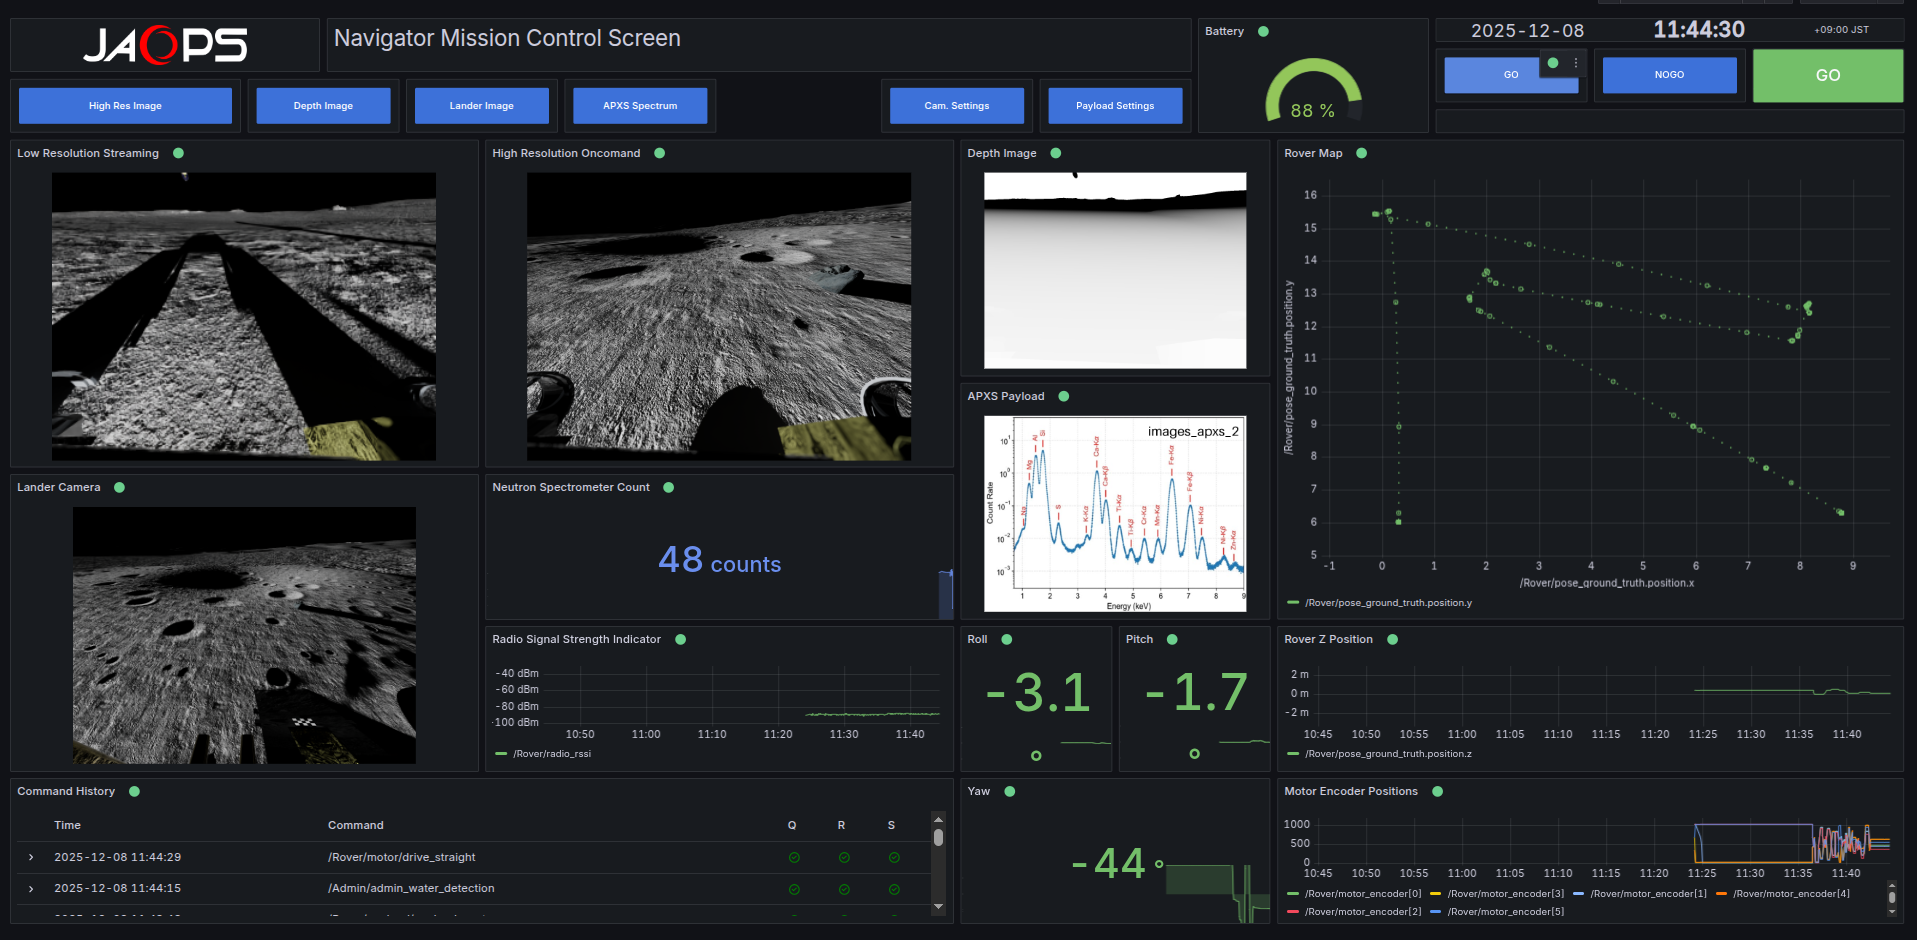Click the Command History status dot
Viewport: 1917px width, 940px height.
click(x=134, y=791)
